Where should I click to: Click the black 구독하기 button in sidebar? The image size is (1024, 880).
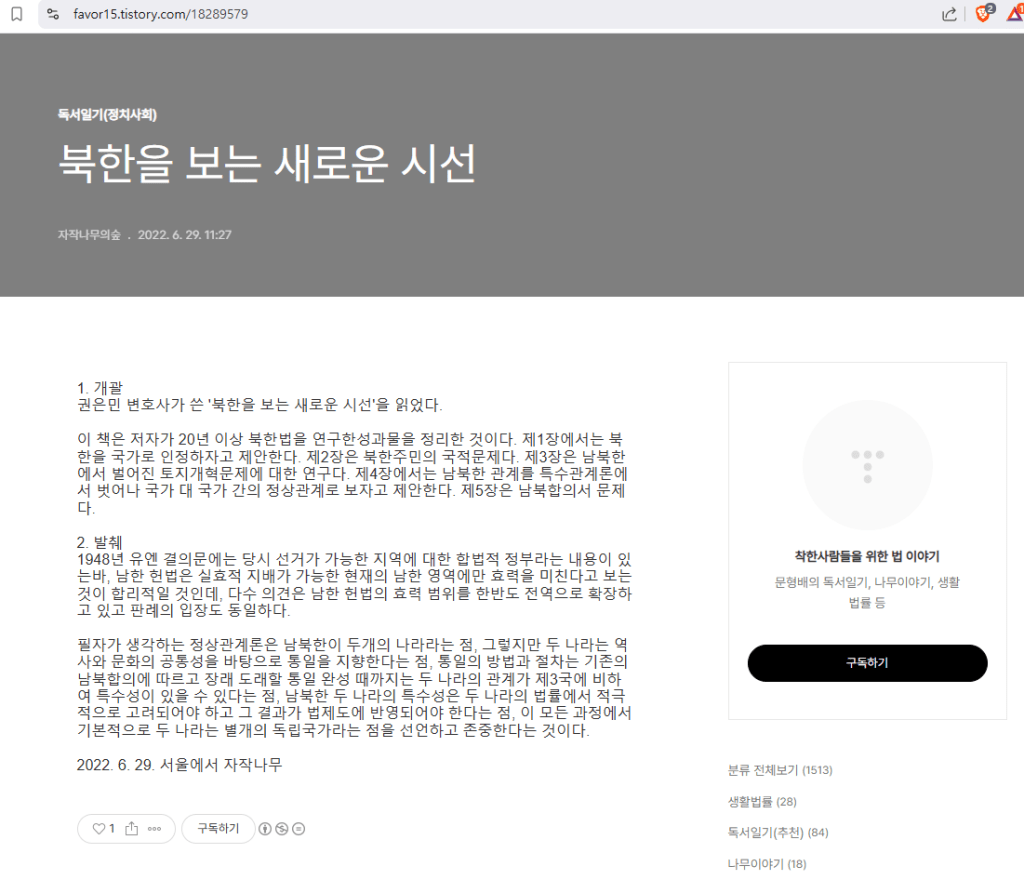[867, 663]
